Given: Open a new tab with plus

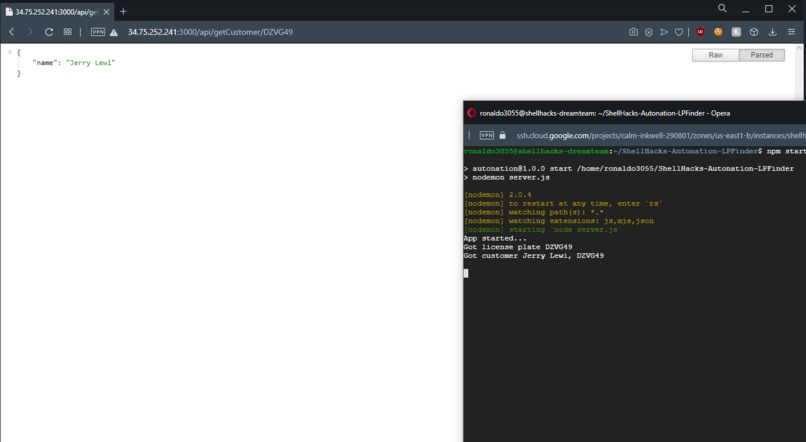Looking at the screenshot, I should click(x=123, y=11).
